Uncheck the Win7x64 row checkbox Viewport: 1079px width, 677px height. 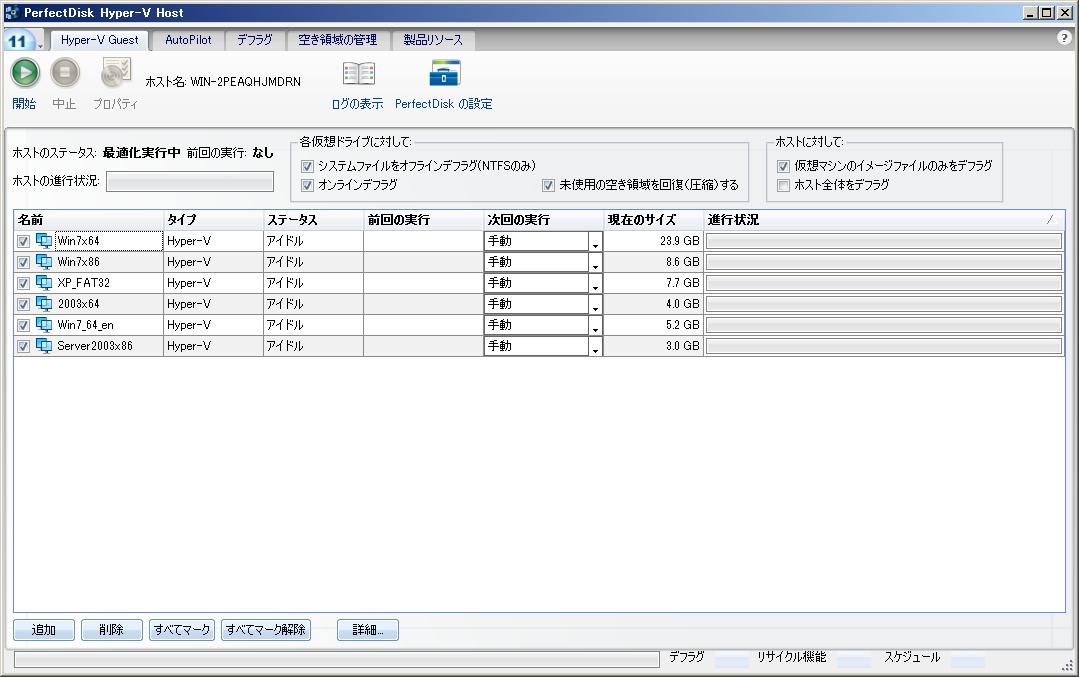23,241
